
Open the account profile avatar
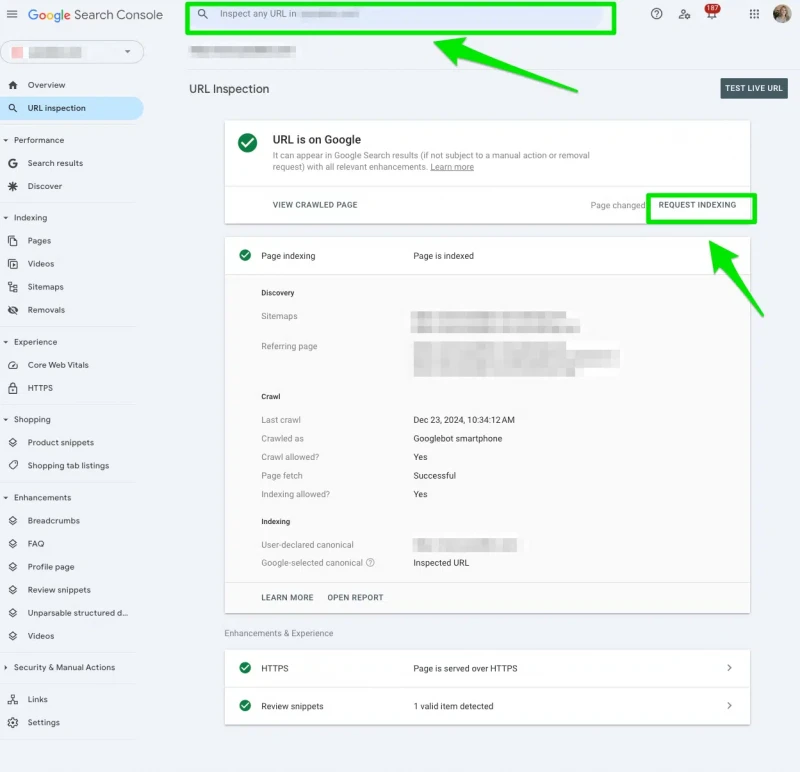coord(782,14)
